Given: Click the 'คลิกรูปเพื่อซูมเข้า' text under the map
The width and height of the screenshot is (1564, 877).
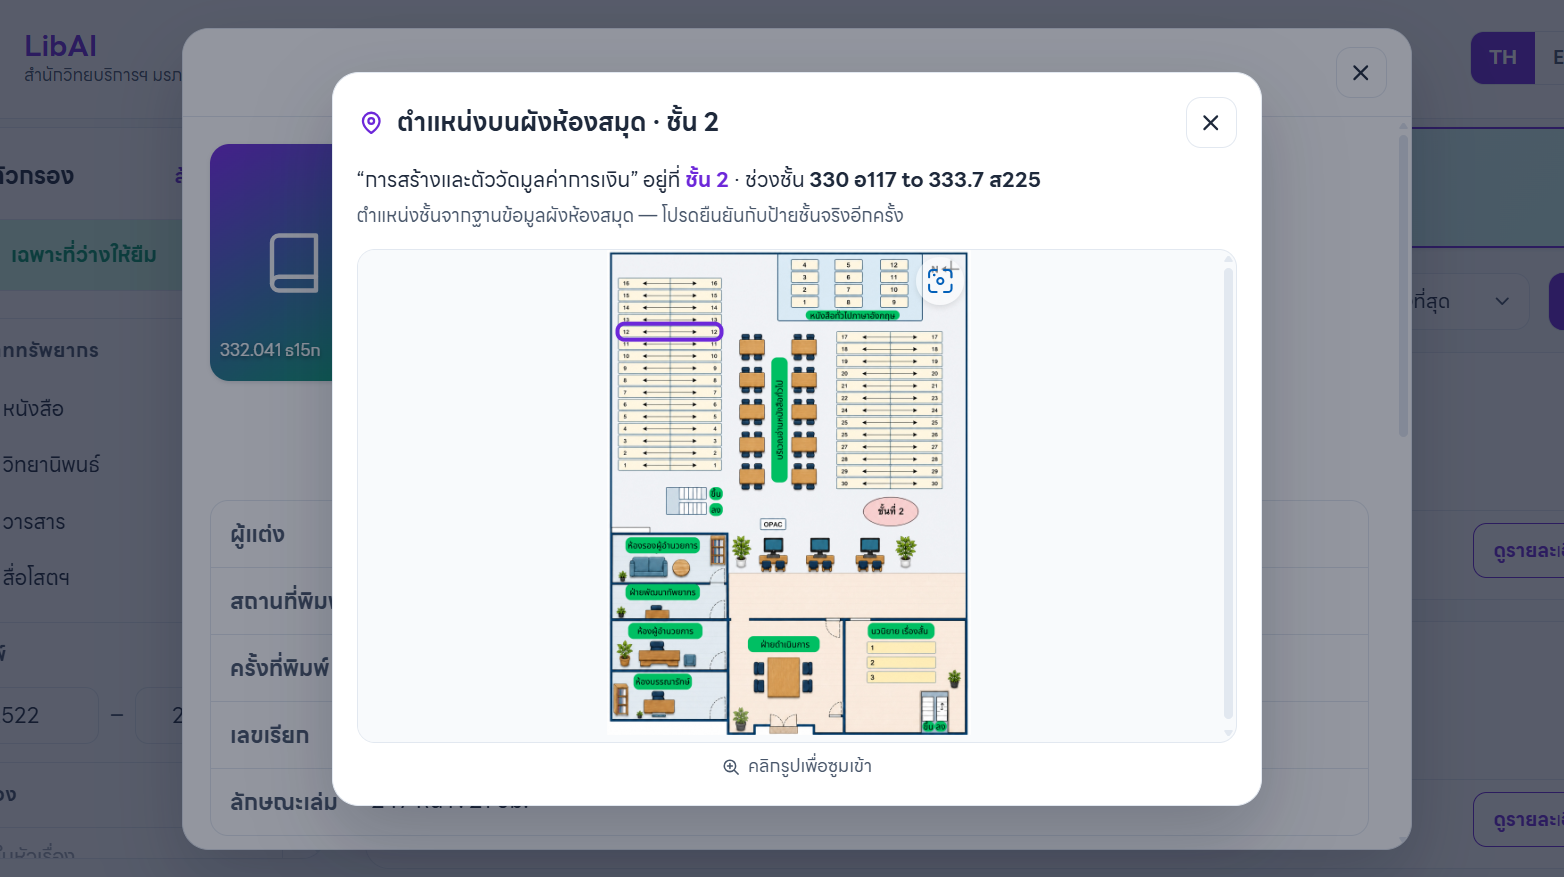Looking at the screenshot, I should coord(810,767).
